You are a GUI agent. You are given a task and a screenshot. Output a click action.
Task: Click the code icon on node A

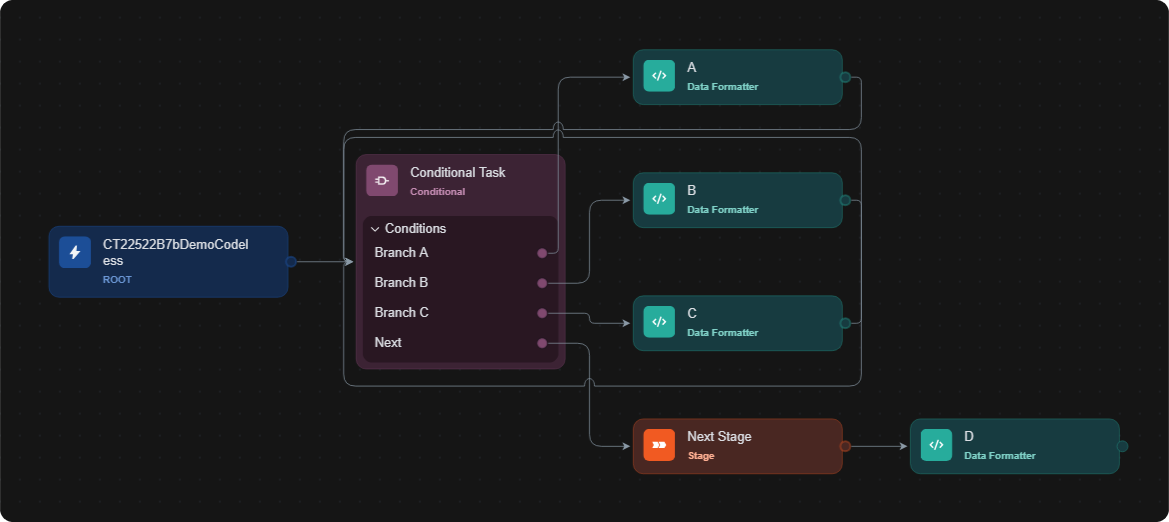659,75
